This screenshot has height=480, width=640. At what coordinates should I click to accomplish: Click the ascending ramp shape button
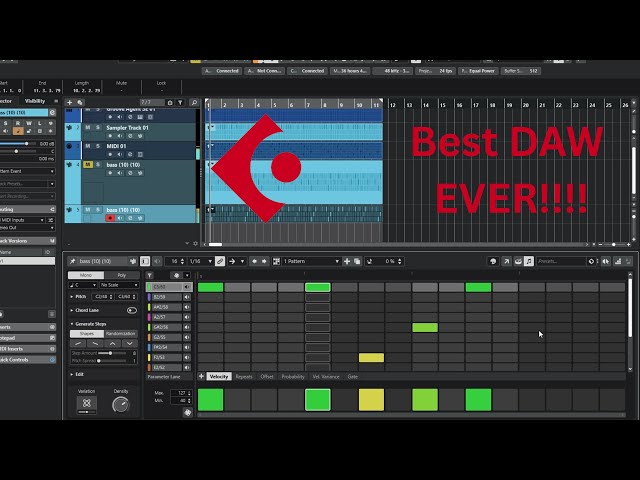click(x=78, y=343)
